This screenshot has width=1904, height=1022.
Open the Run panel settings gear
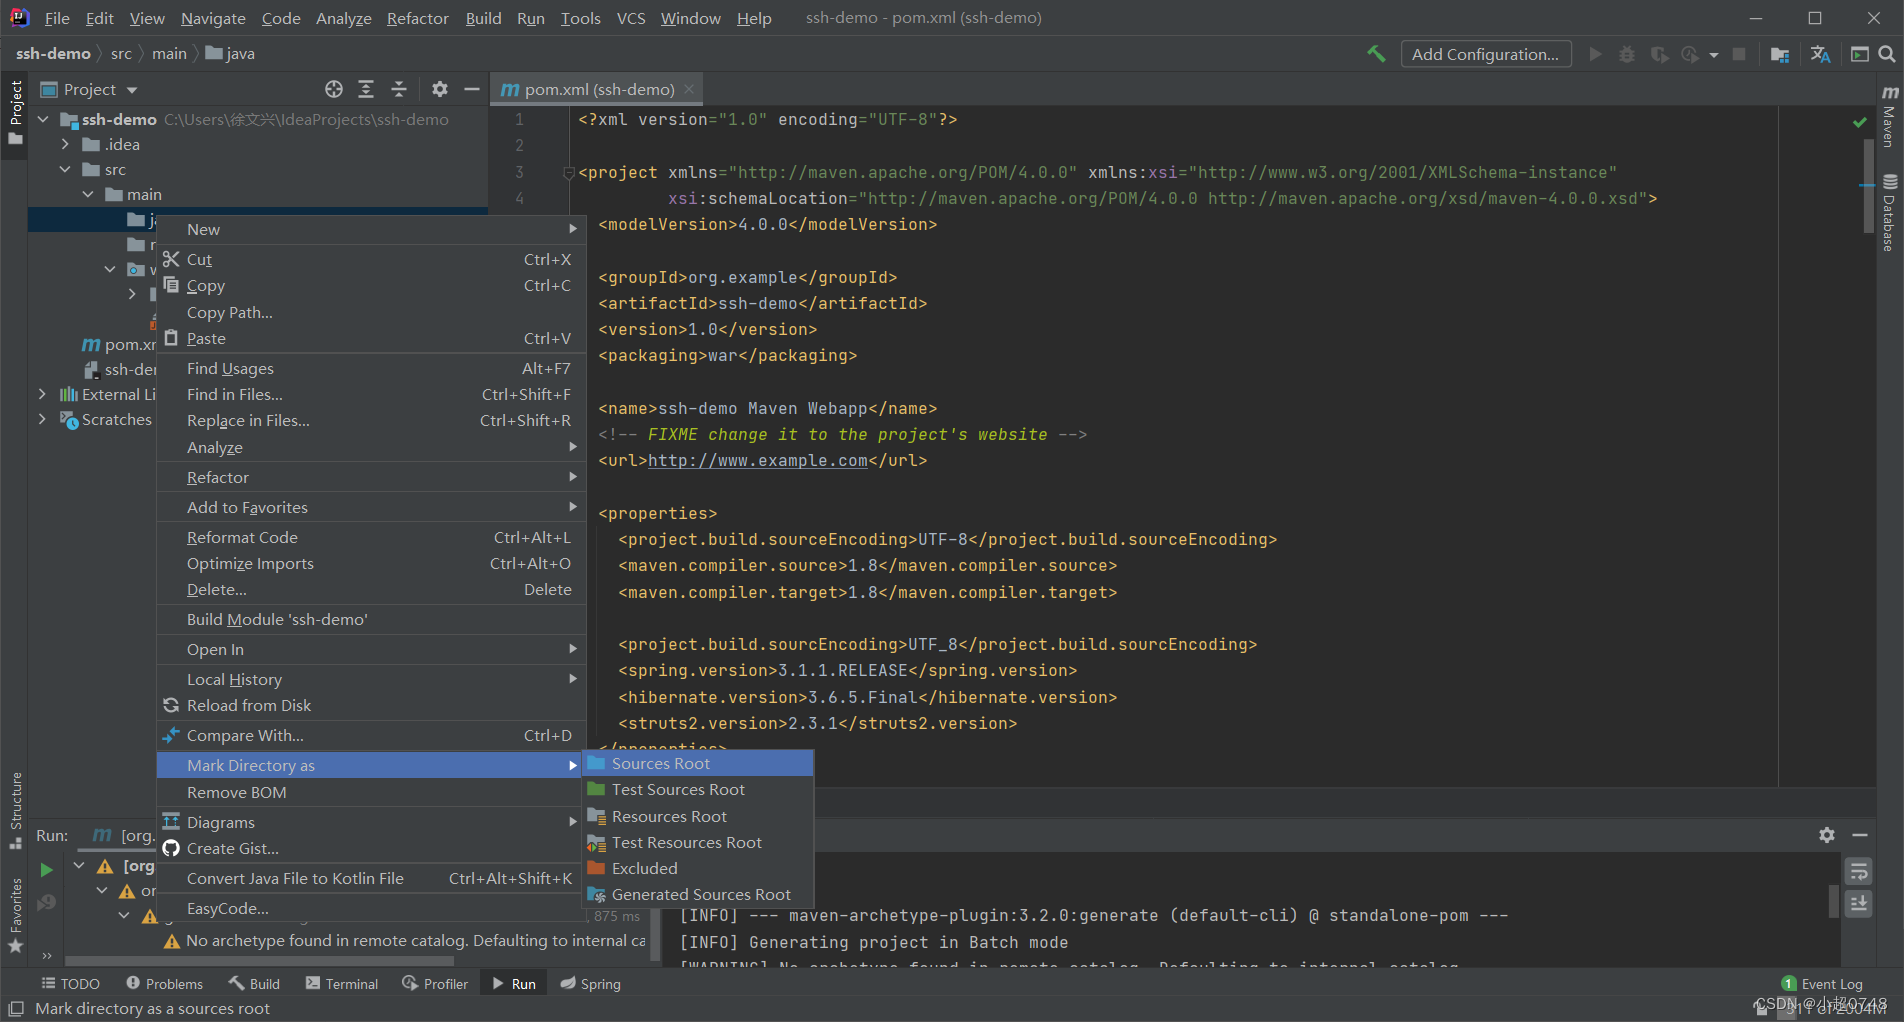pos(1827,835)
